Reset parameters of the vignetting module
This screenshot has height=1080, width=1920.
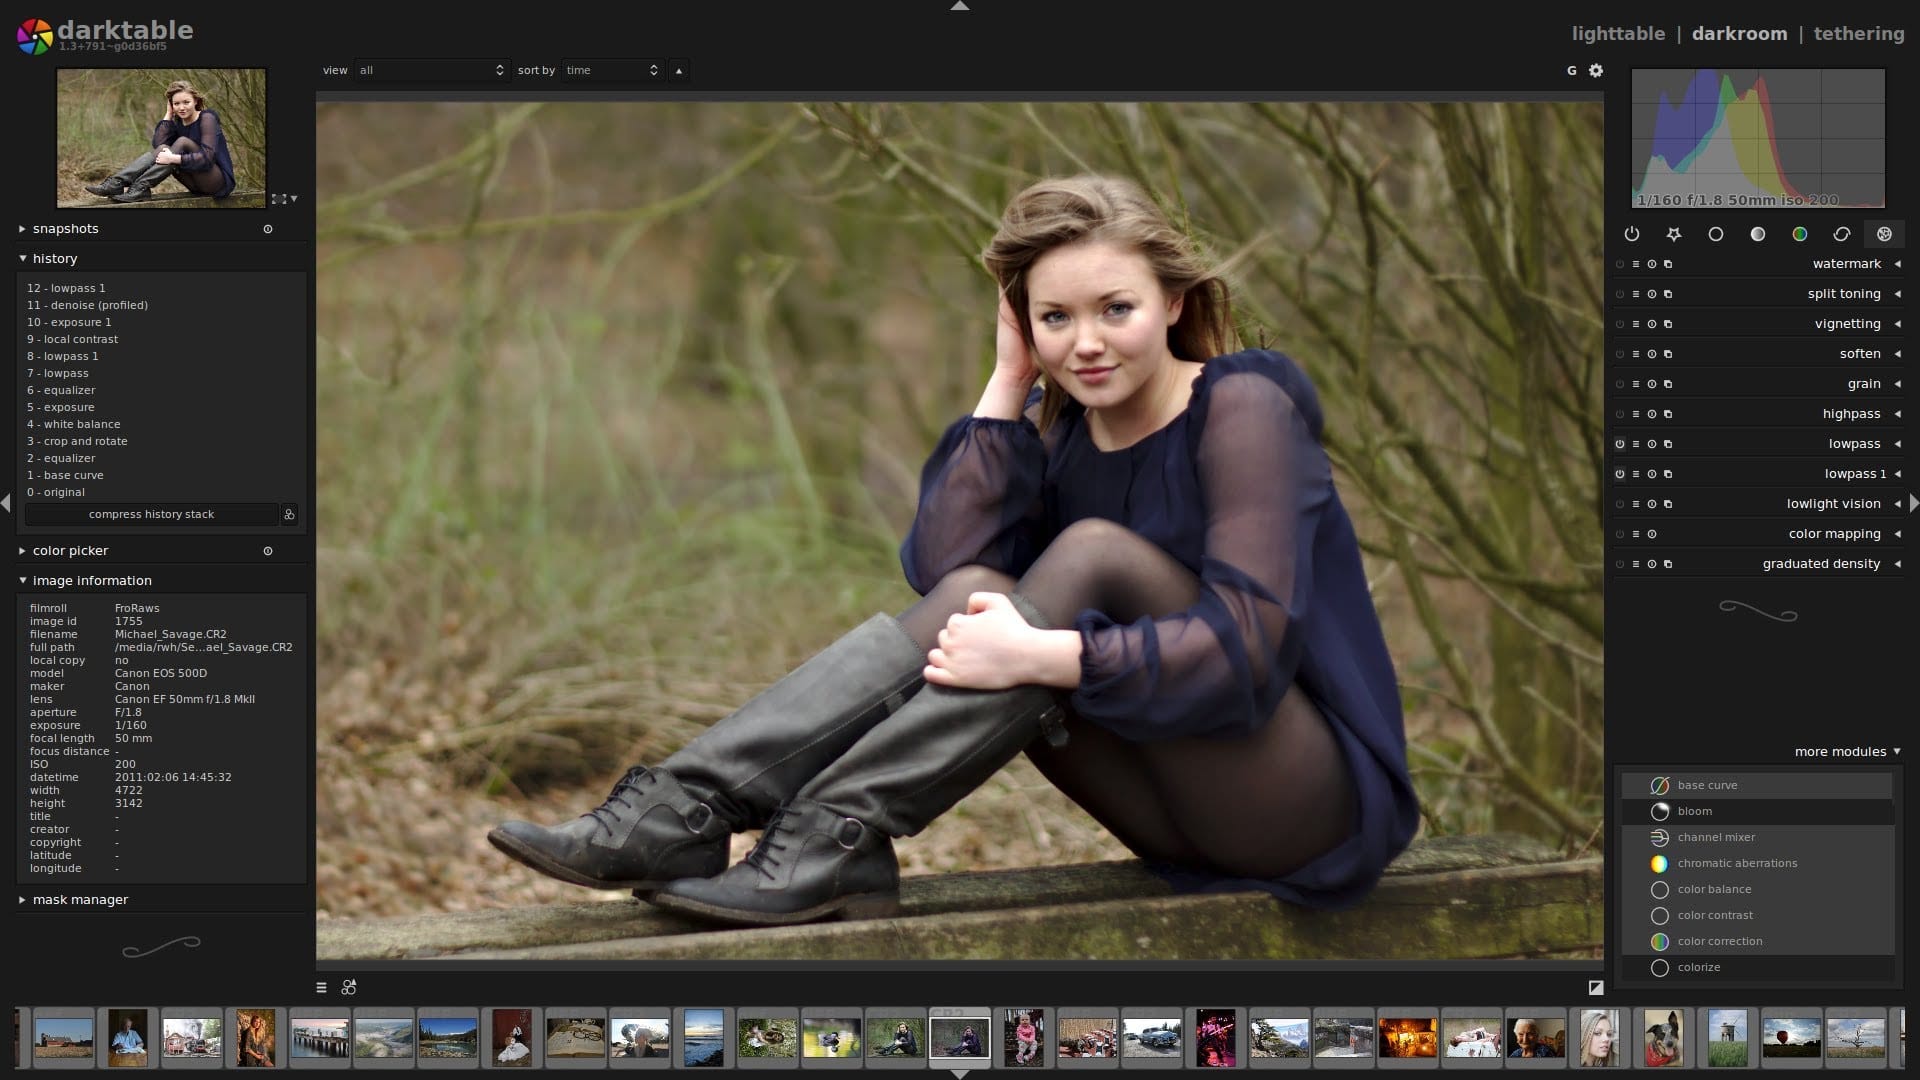(x=1652, y=324)
